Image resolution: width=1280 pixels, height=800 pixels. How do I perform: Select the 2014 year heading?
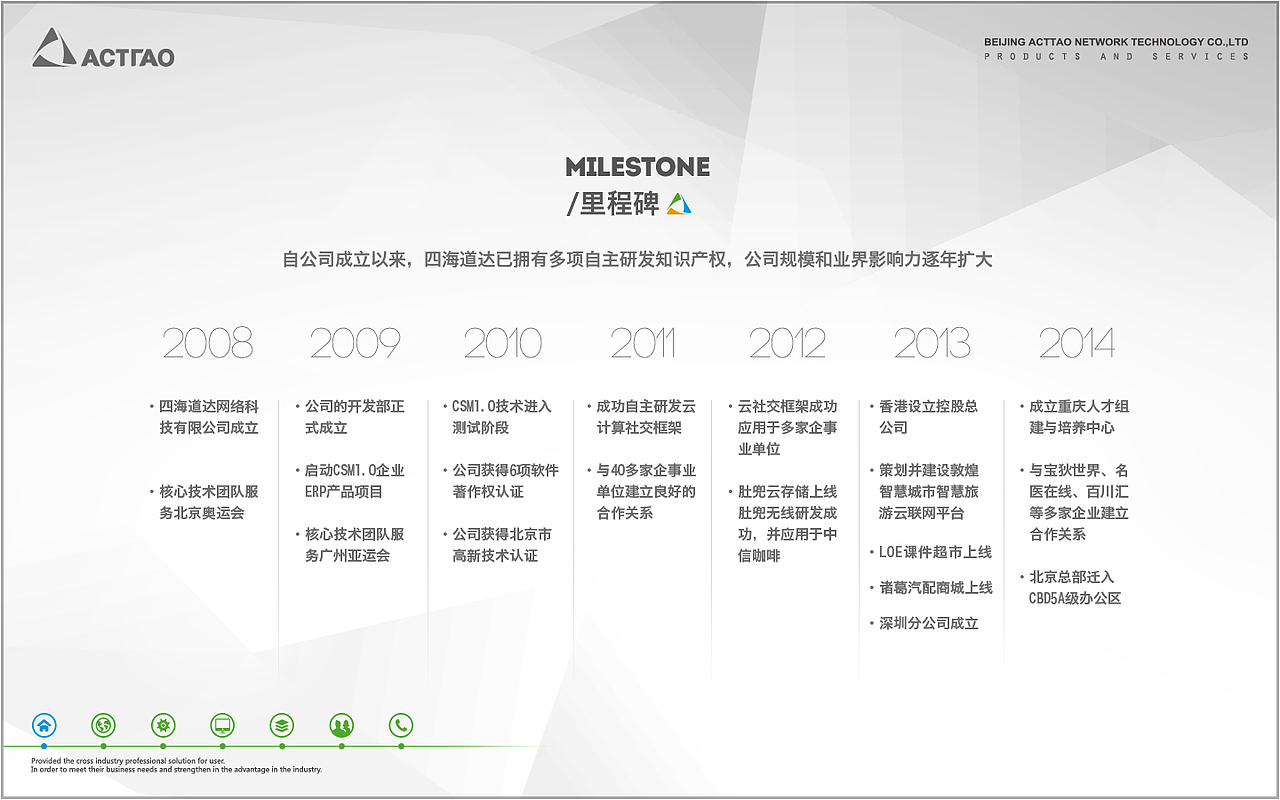point(1076,344)
